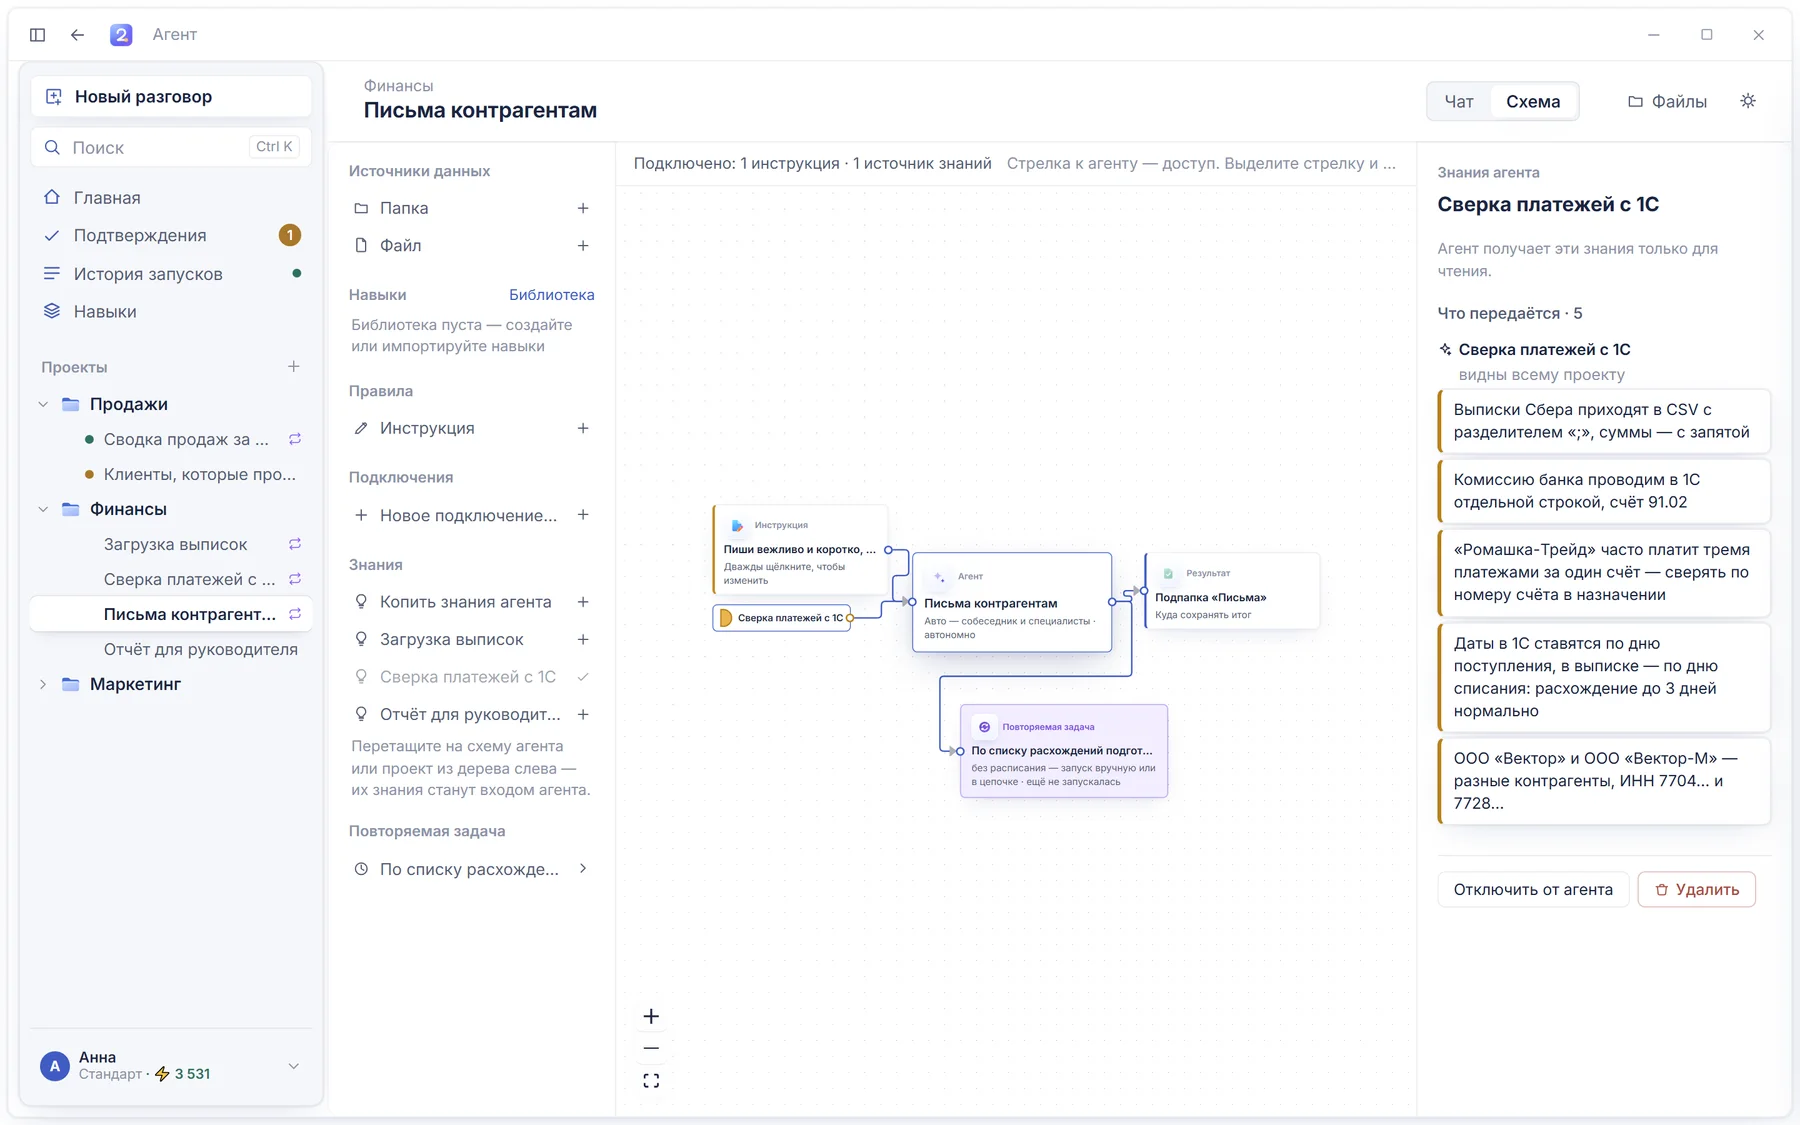Viewport: 1800px width, 1125px height.
Task: Add a Папка data source
Action: click(x=583, y=208)
